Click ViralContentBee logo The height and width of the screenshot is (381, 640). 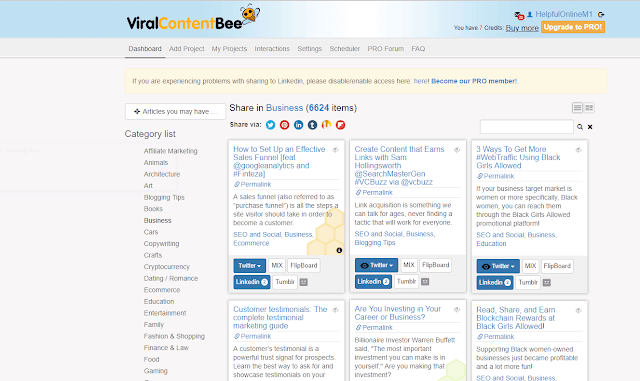tap(193, 18)
